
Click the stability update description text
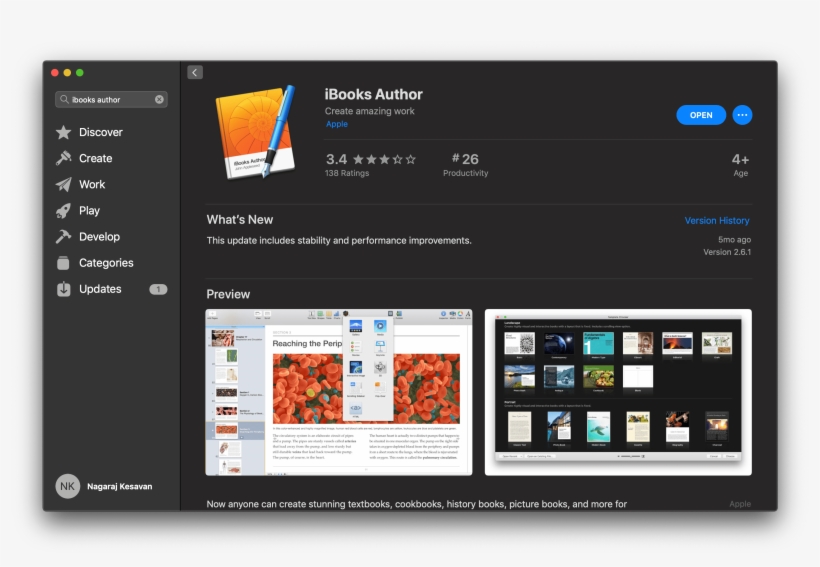[x=339, y=241]
